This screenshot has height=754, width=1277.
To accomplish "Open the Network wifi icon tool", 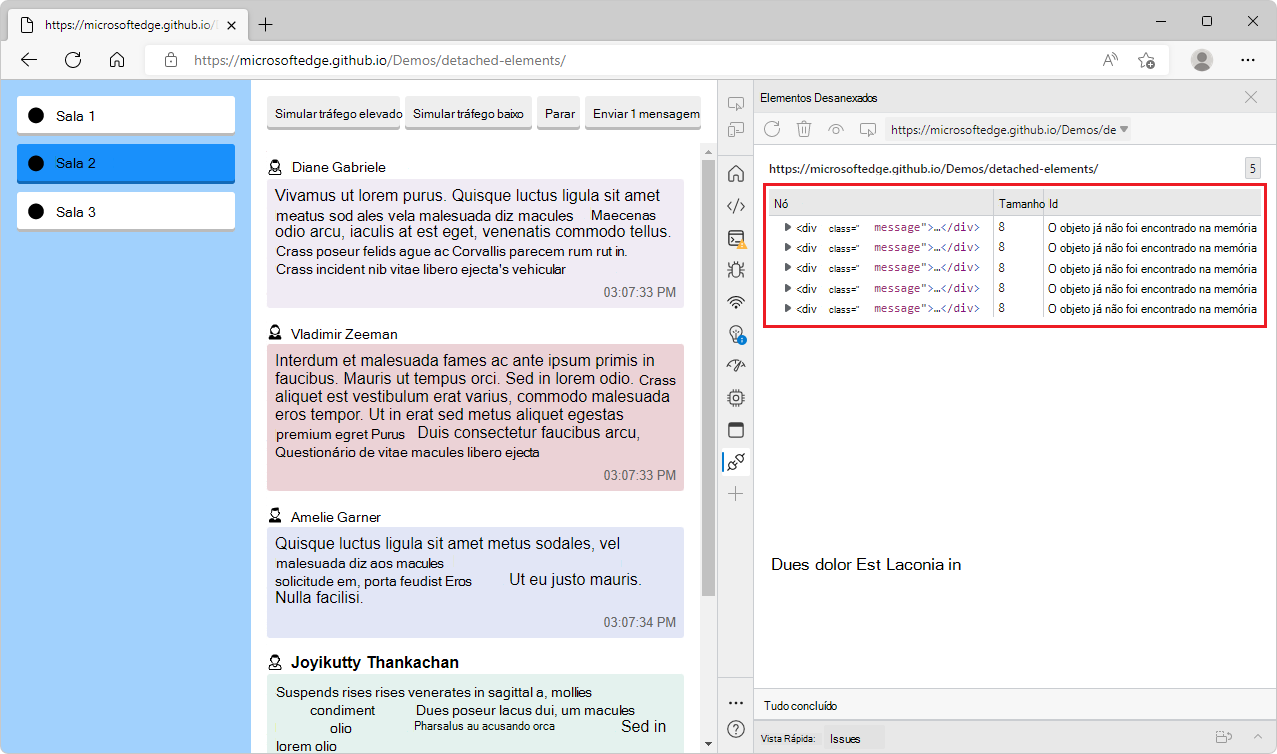I will coord(736,302).
